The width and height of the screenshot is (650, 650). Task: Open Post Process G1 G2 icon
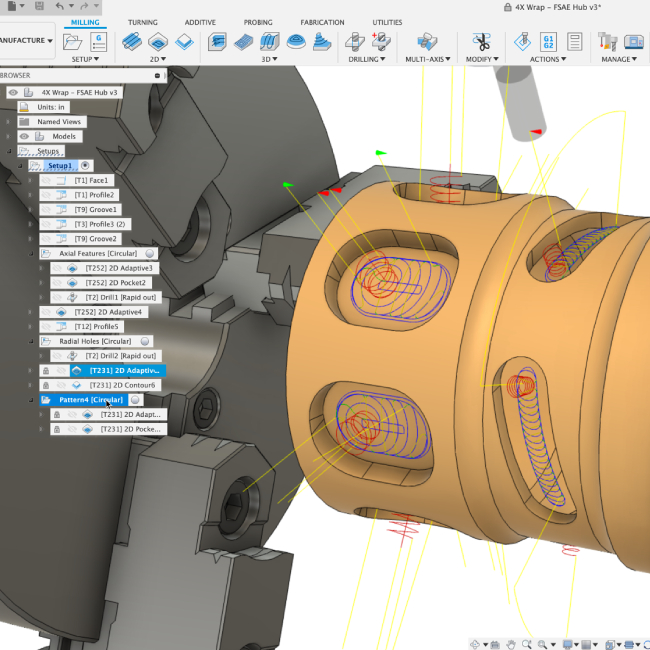(x=548, y=42)
